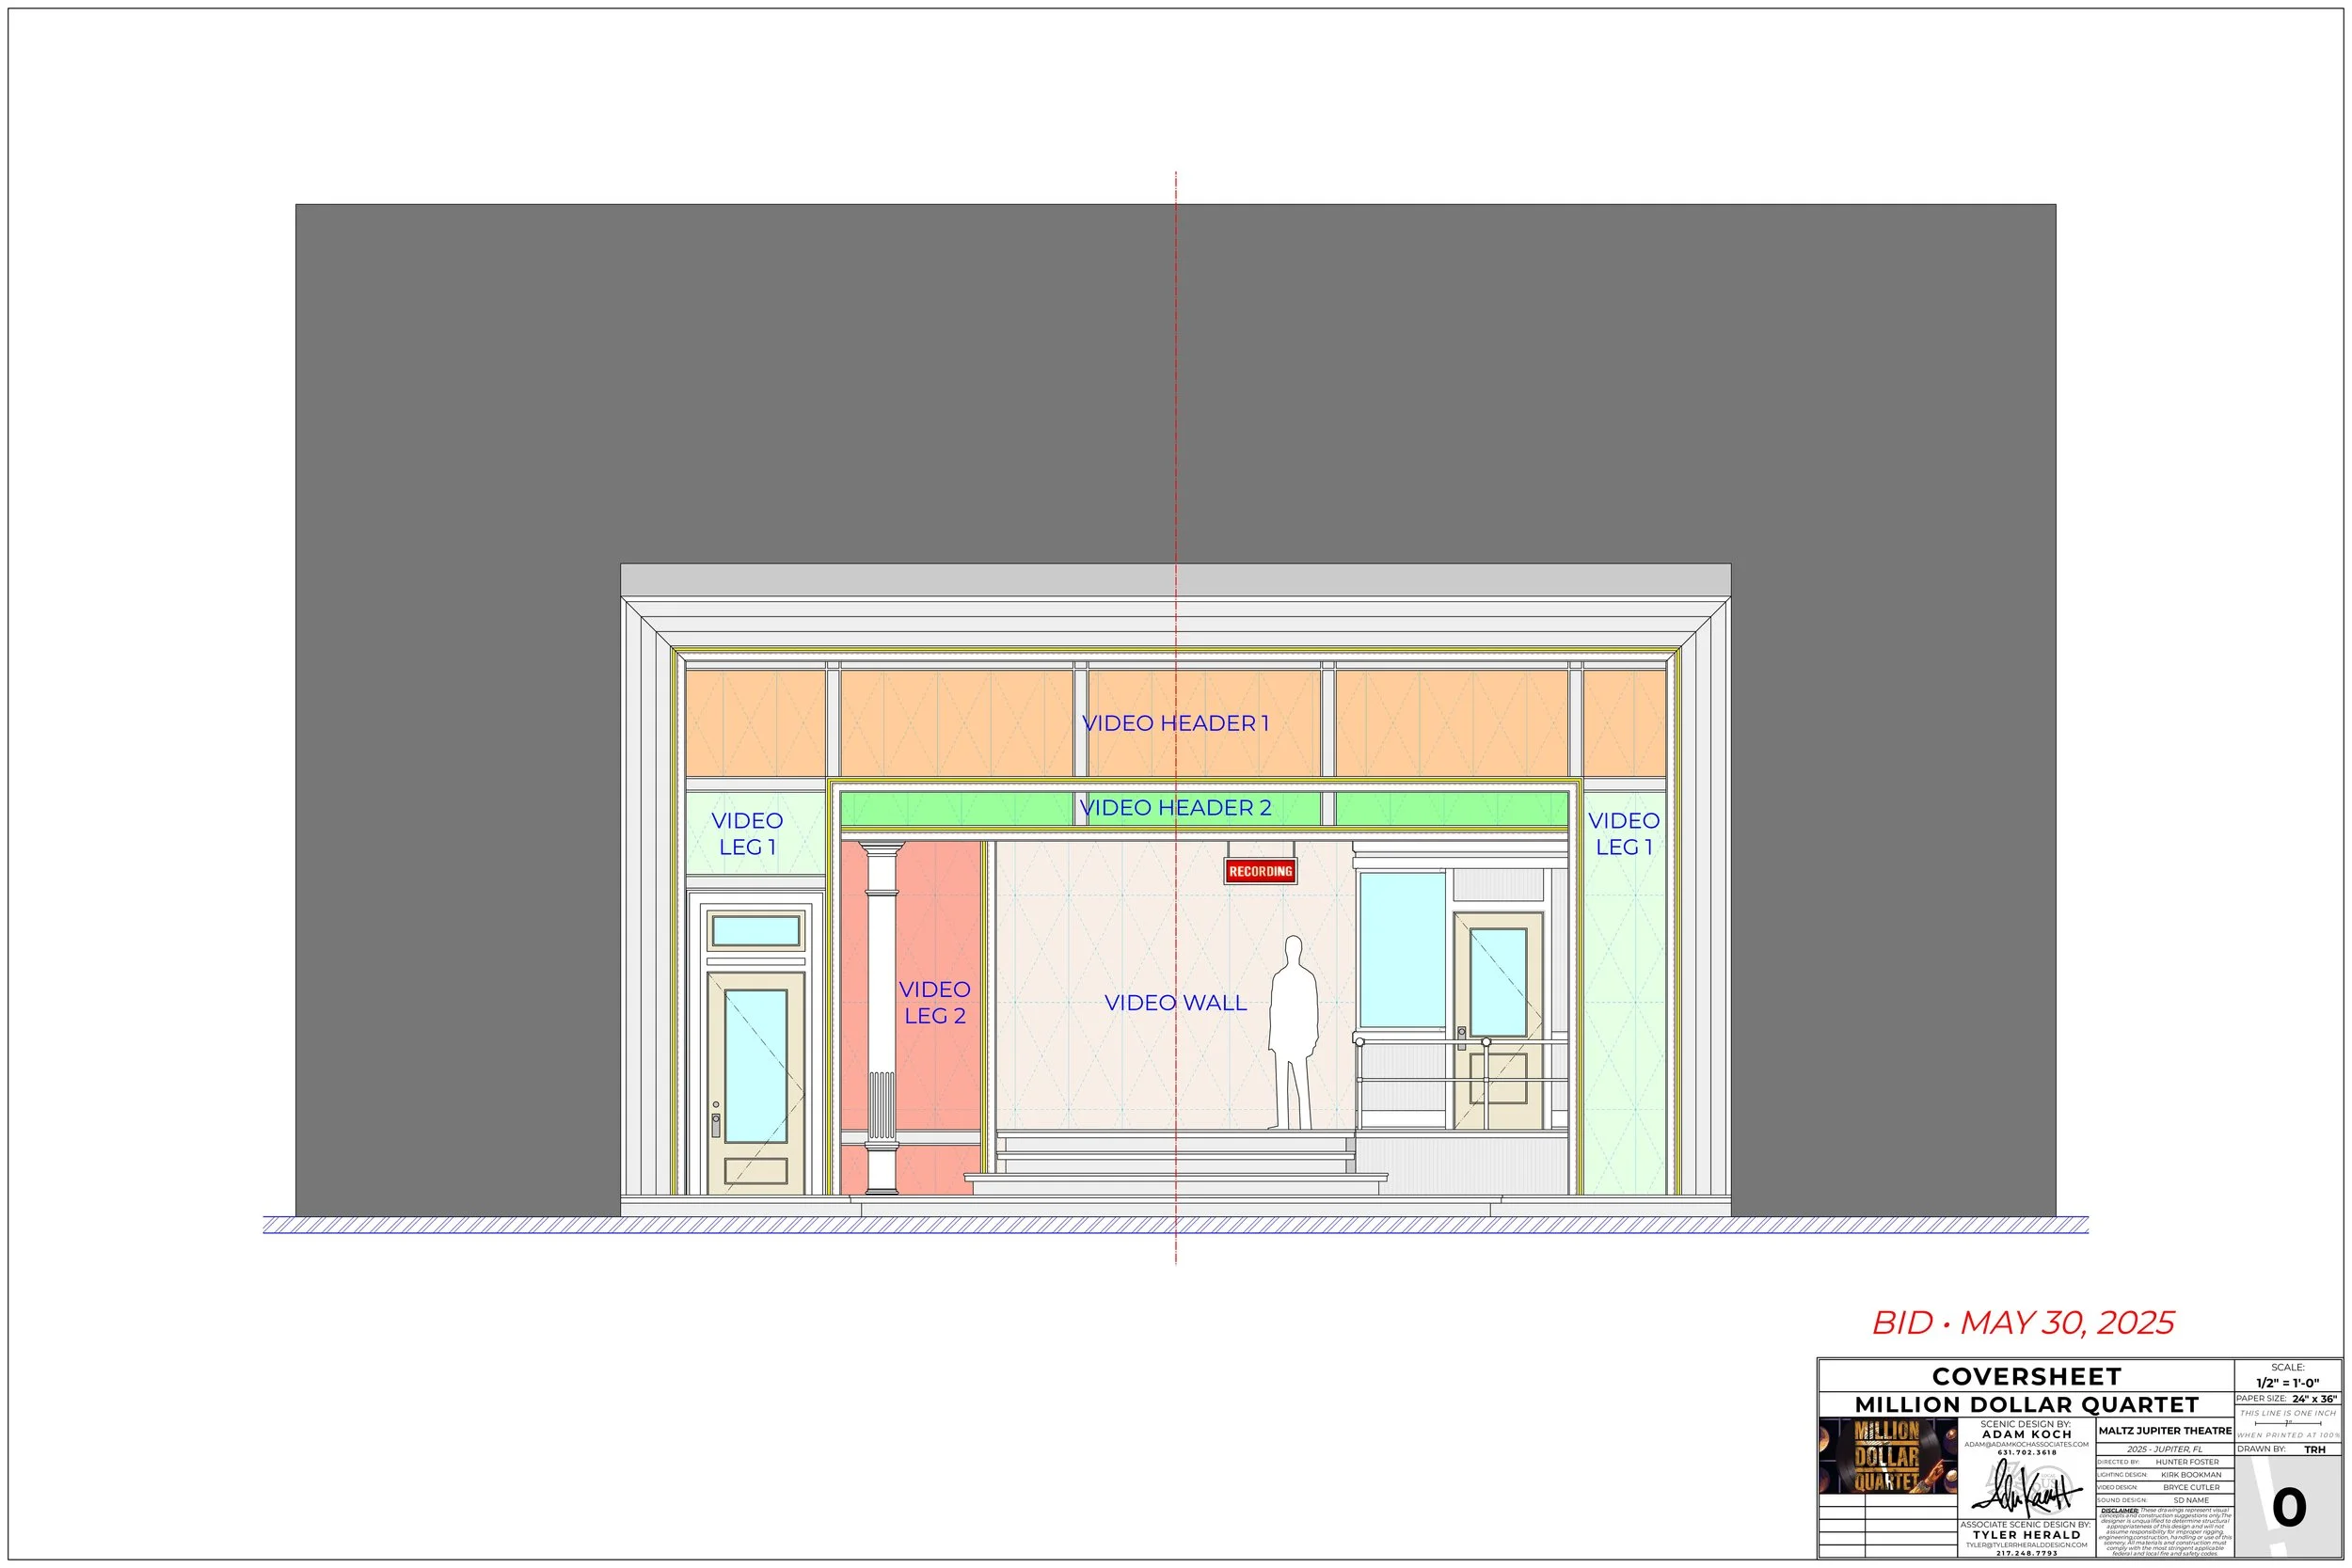
Task: Click the right VIDEO LEG 1 label
Action: click(x=1623, y=833)
